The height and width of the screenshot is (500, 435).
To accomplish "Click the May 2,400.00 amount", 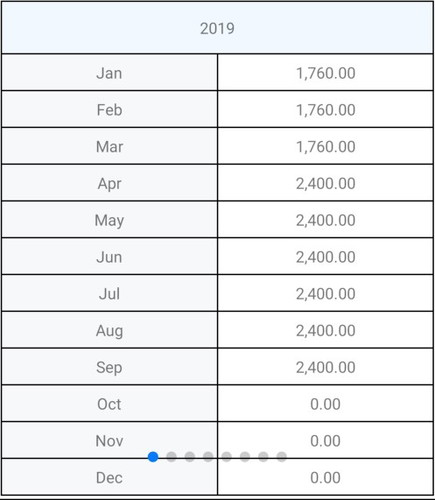I will click(x=326, y=220).
